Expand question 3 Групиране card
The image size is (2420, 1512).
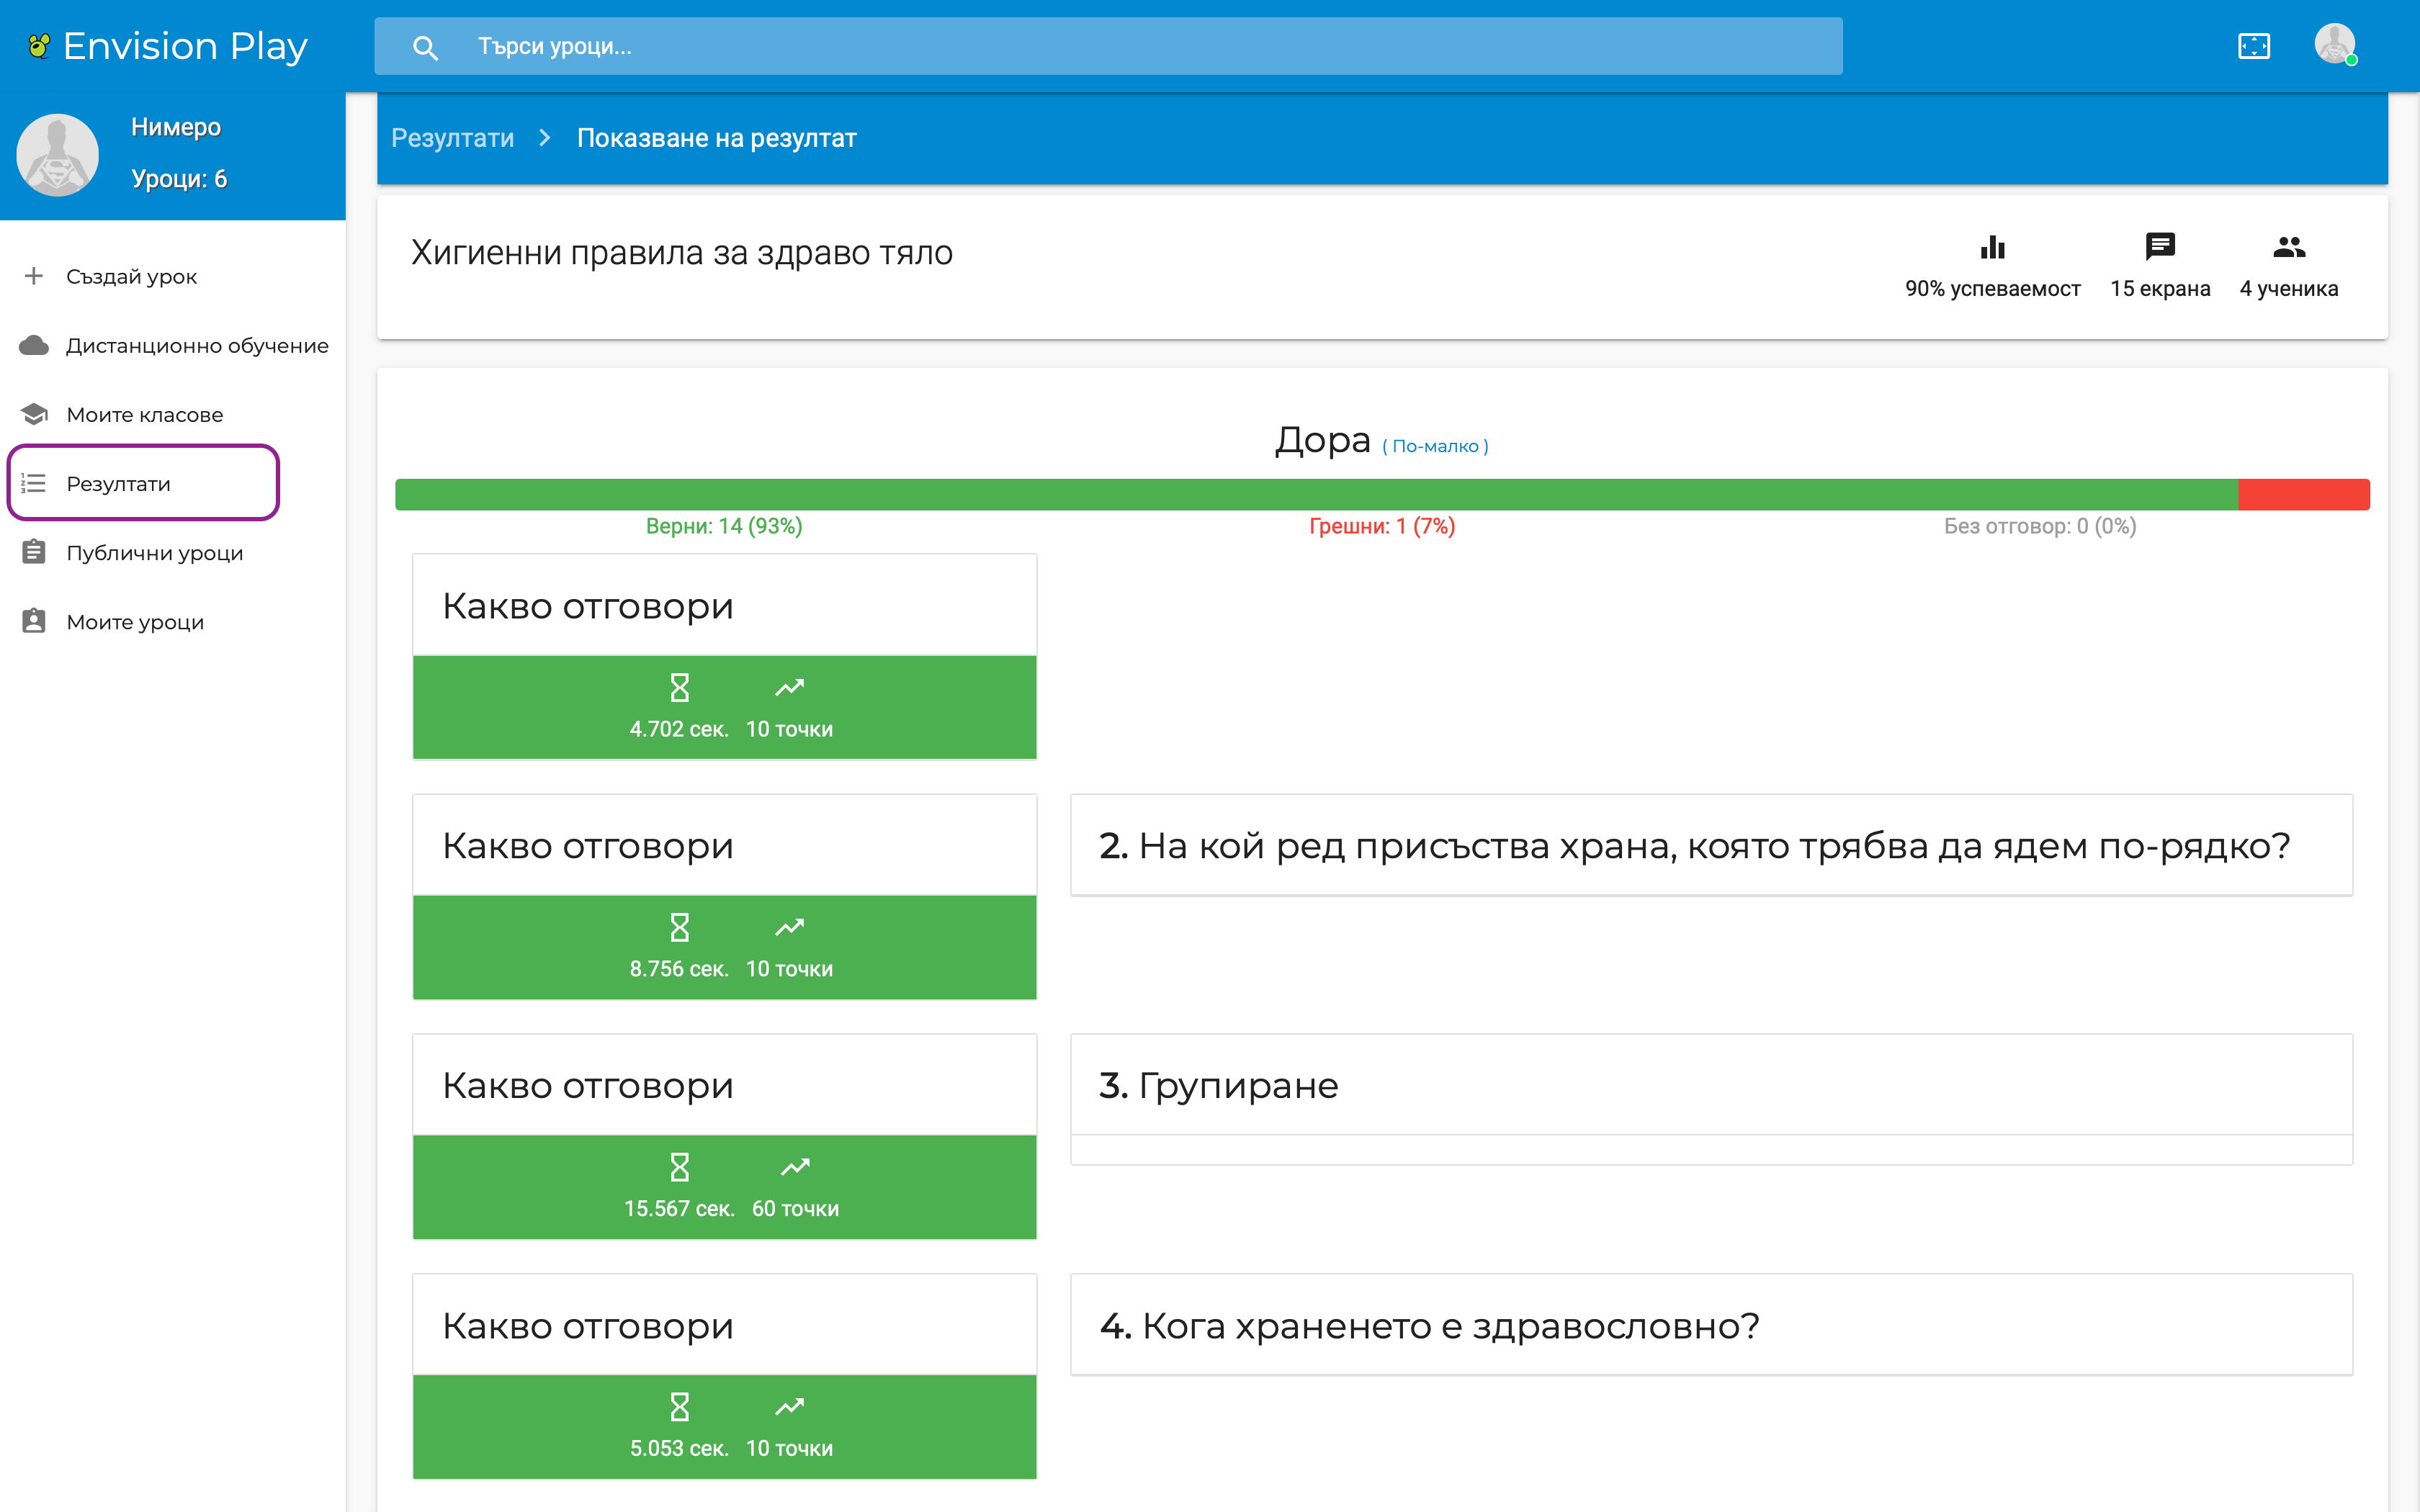coord(1710,1085)
